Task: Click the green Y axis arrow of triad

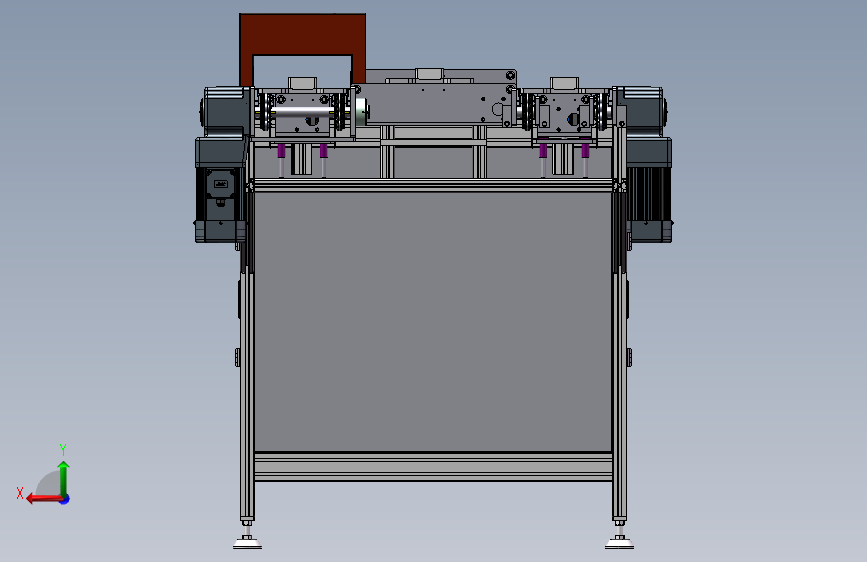Action: [64, 478]
